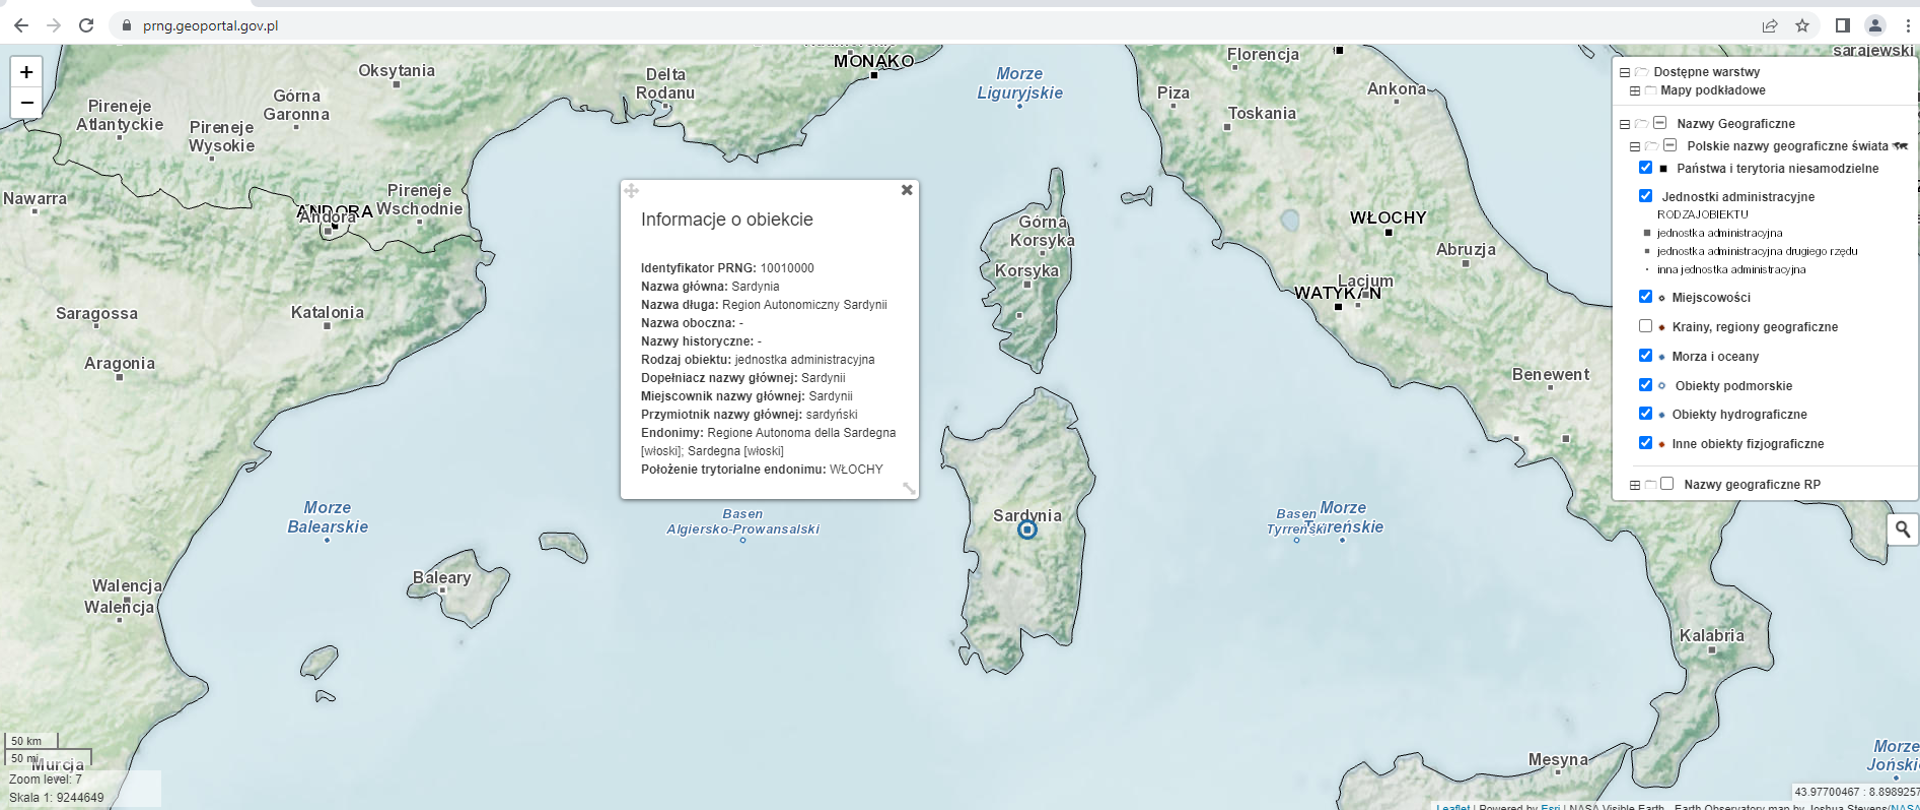
Task: Expand the Nazwy geograficzne RP node
Action: click(x=1634, y=485)
